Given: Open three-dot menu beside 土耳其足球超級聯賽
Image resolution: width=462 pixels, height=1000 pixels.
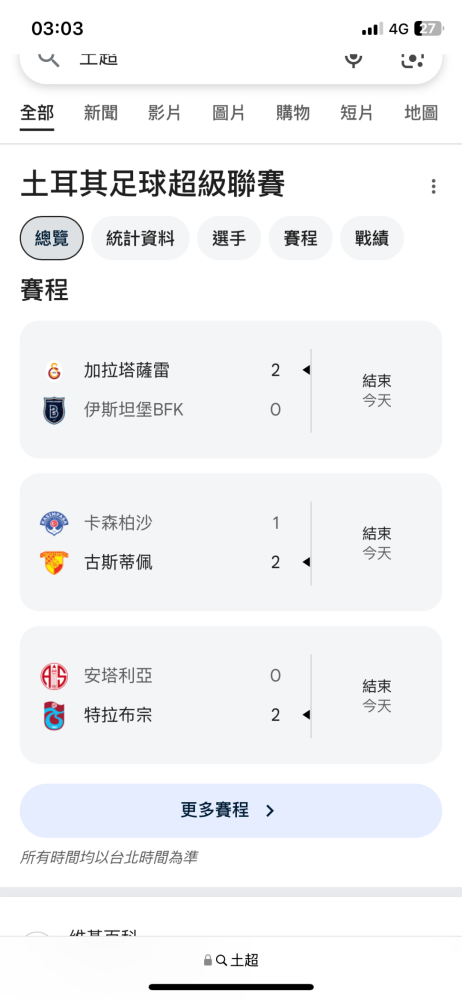Looking at the screenshot, I should click(433, 186).
